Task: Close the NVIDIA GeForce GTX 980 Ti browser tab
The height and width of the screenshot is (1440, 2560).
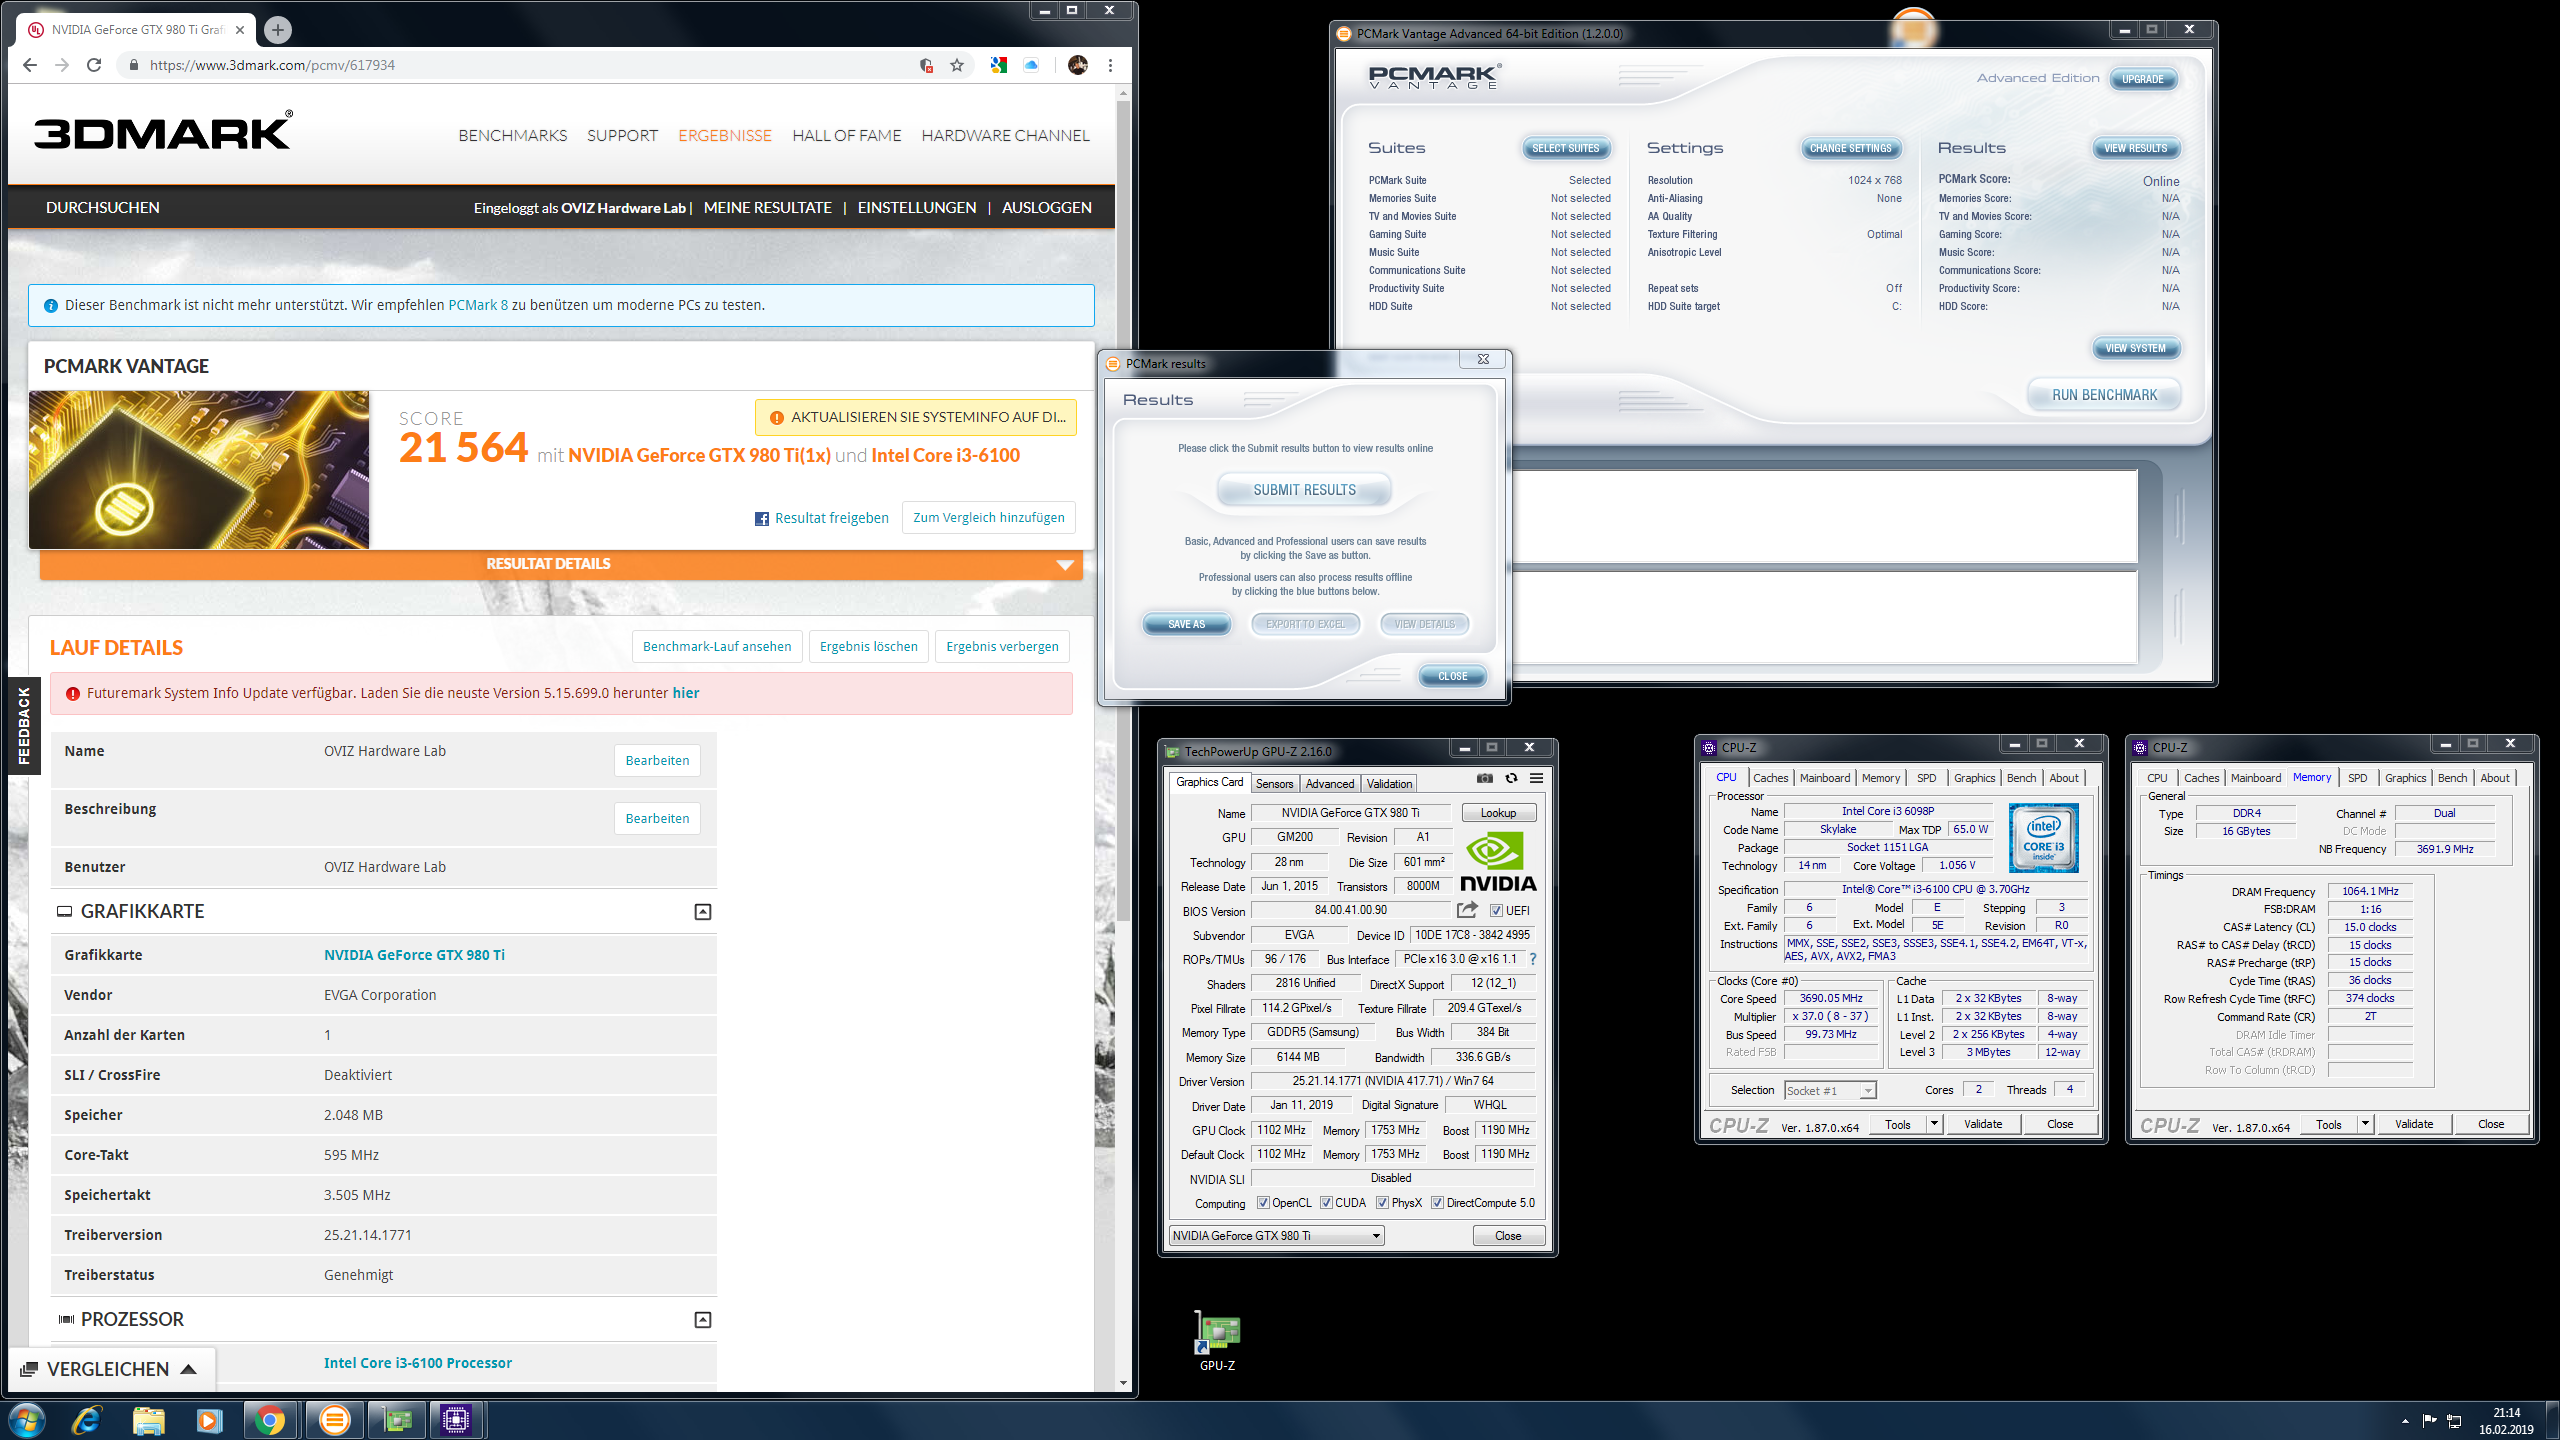Action: coord(240,30)
